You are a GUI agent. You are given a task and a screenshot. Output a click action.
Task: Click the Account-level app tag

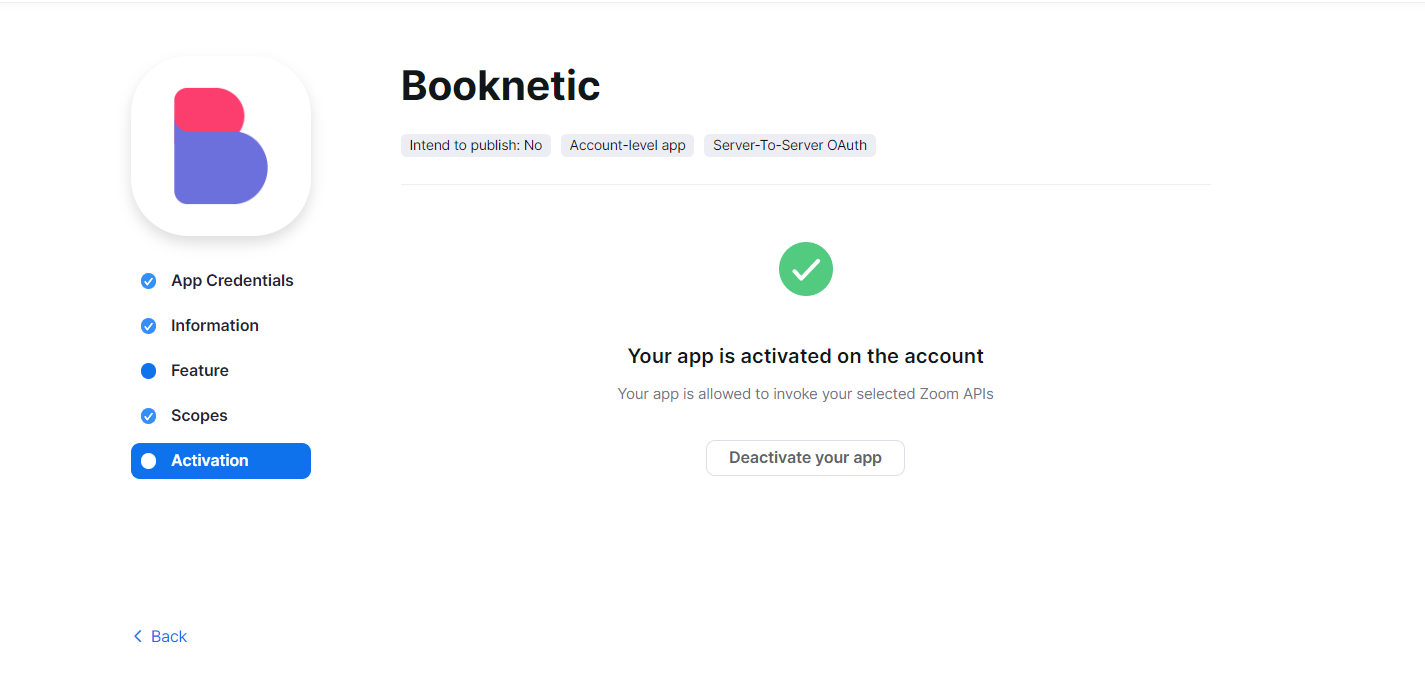(627, 146)
